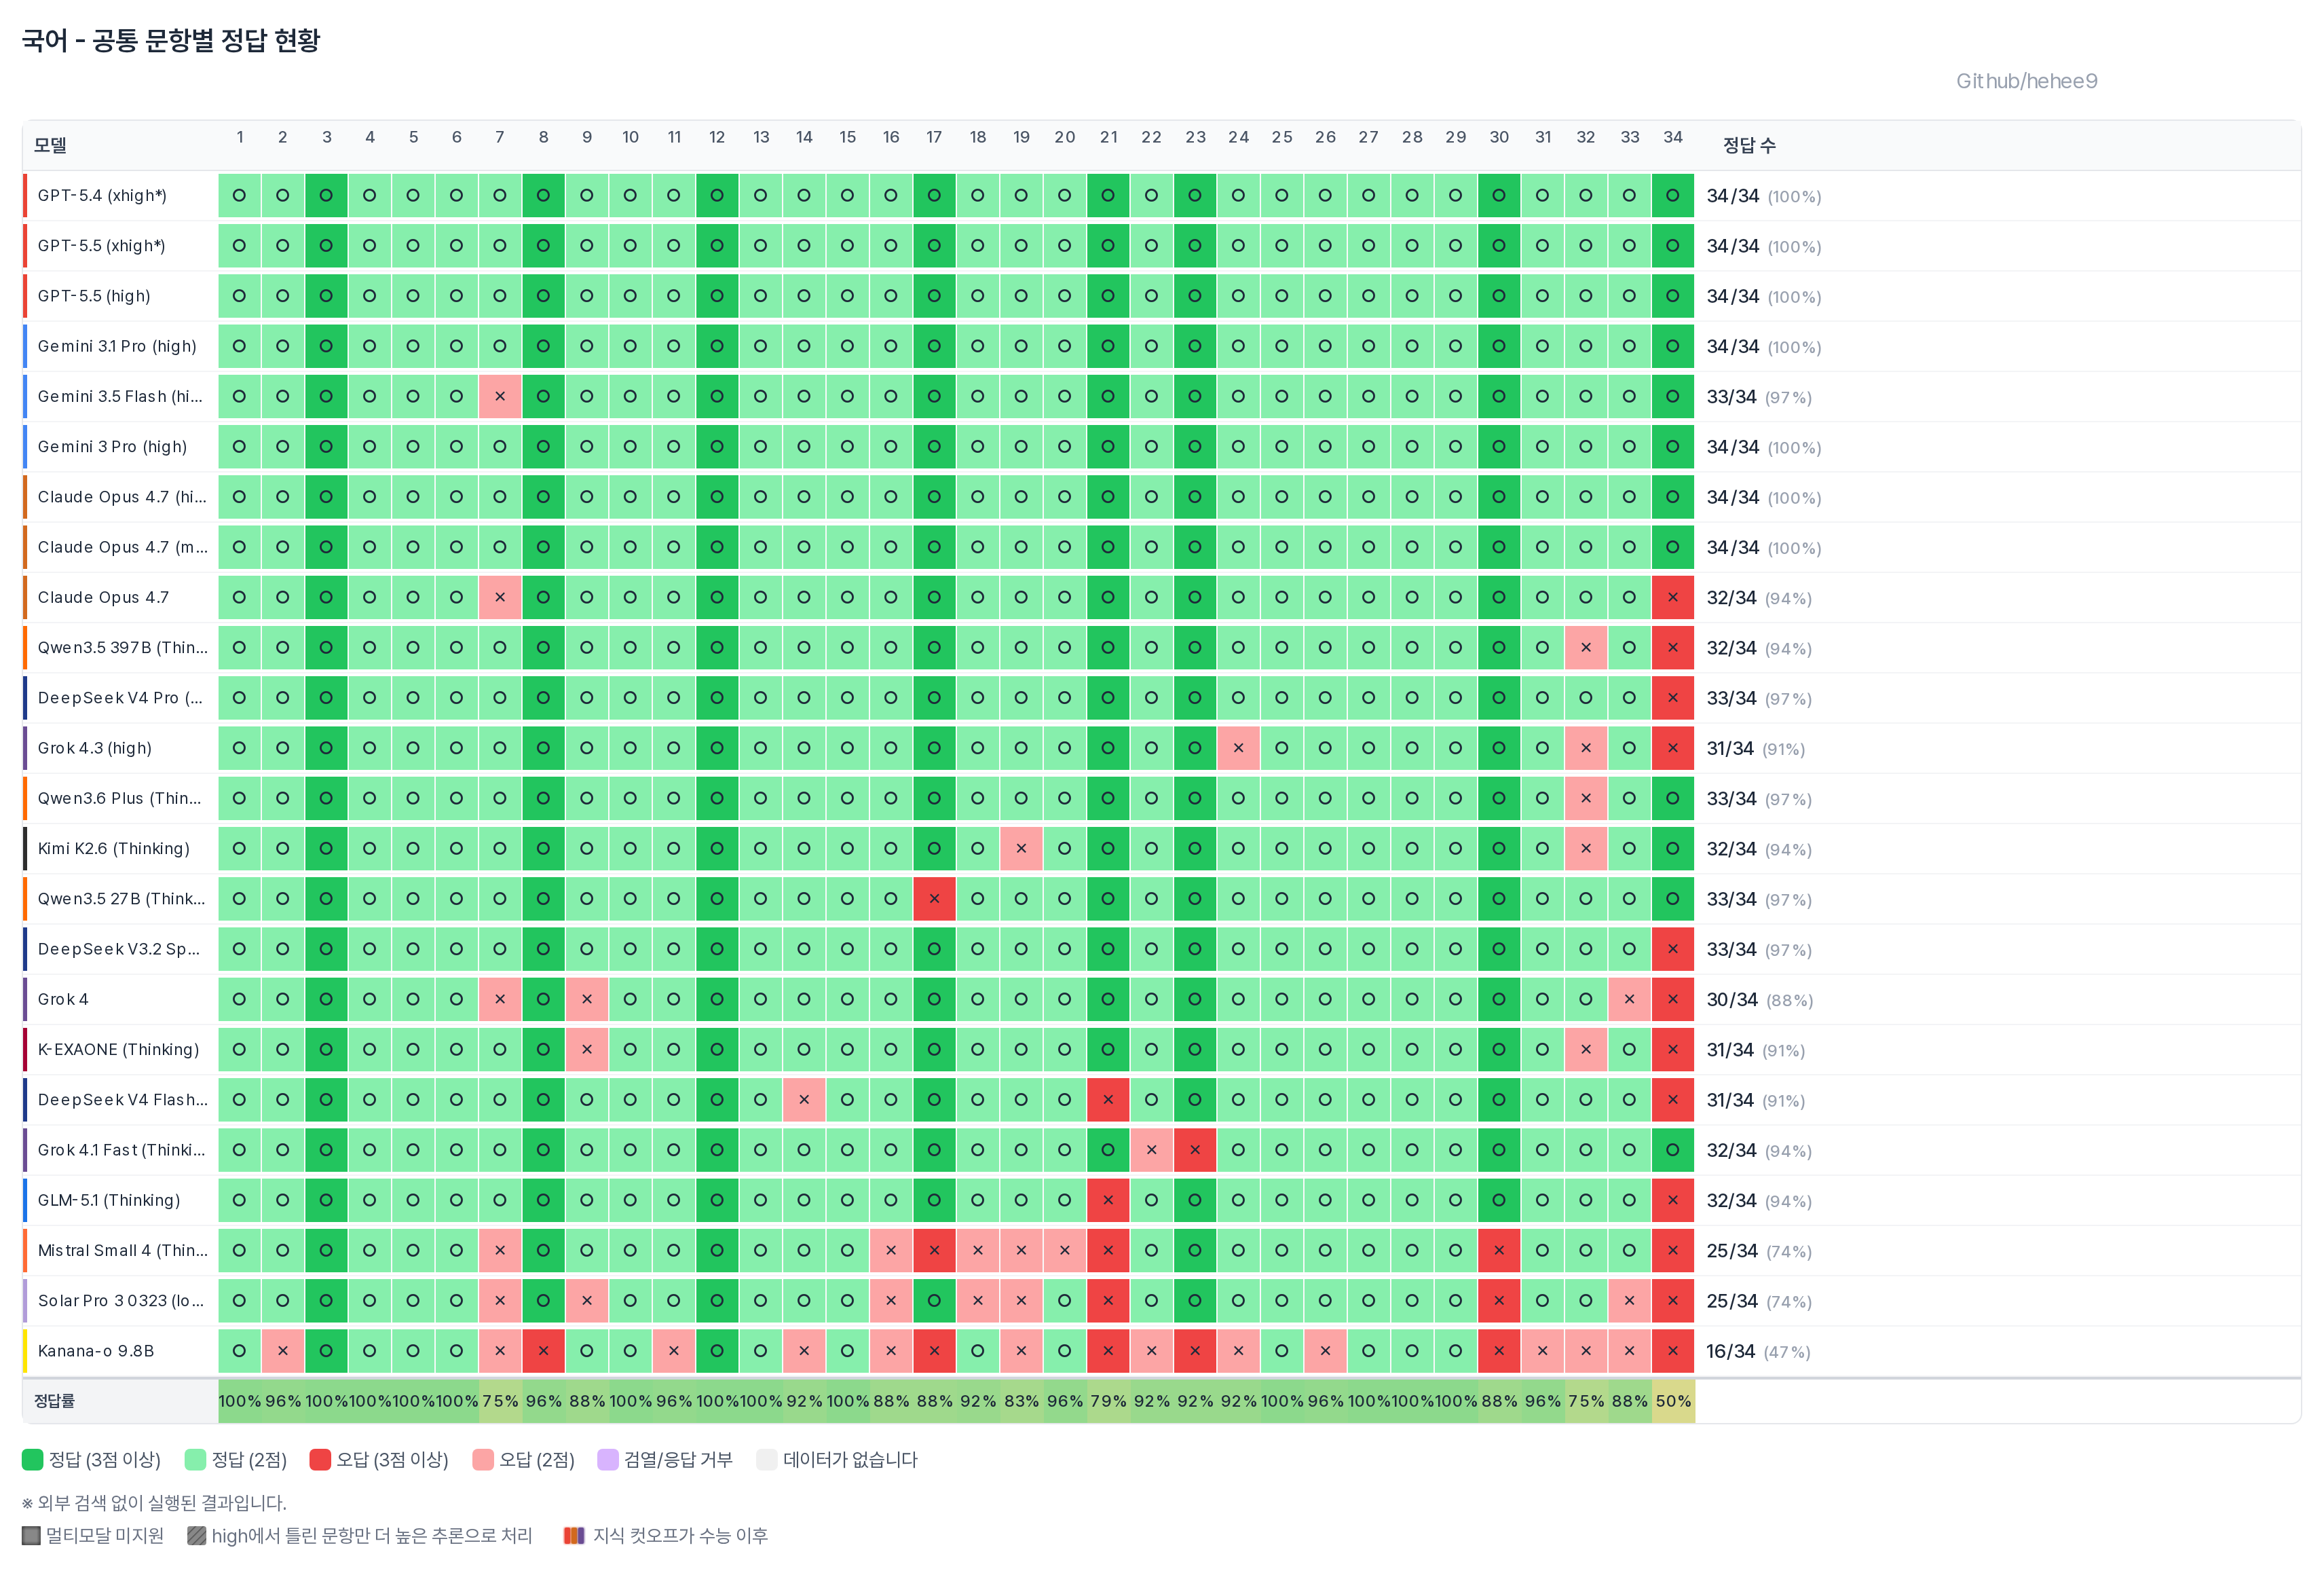Click Solar Pro 3's wrong-answer cell for question 16
Screen dimensions: 2324x1571
tap(891, 1300)
